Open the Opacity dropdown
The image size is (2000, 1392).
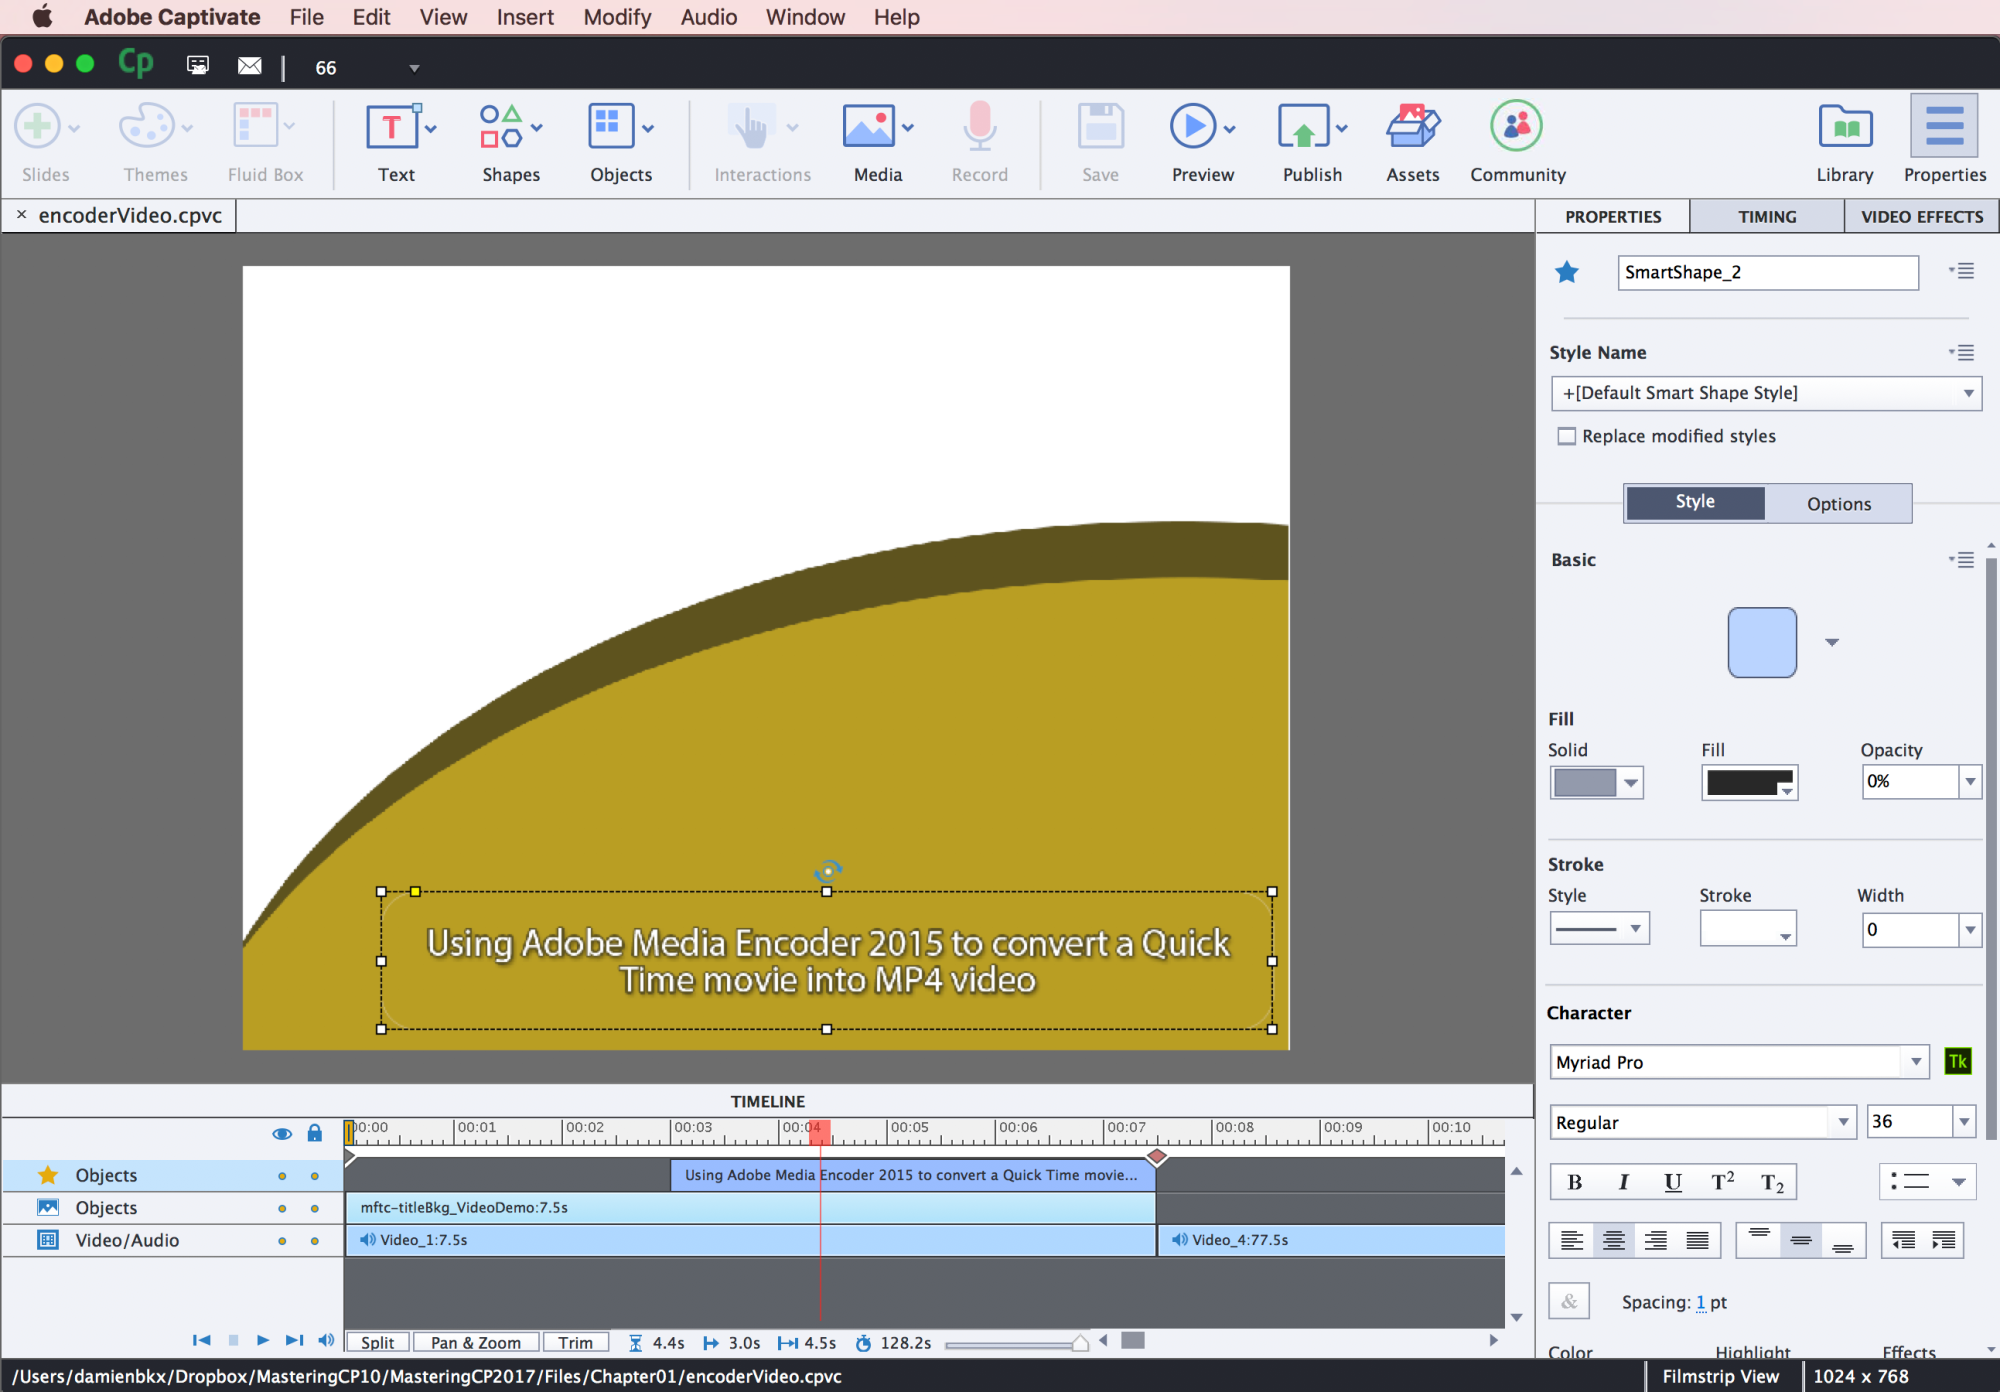(1969, 782)
